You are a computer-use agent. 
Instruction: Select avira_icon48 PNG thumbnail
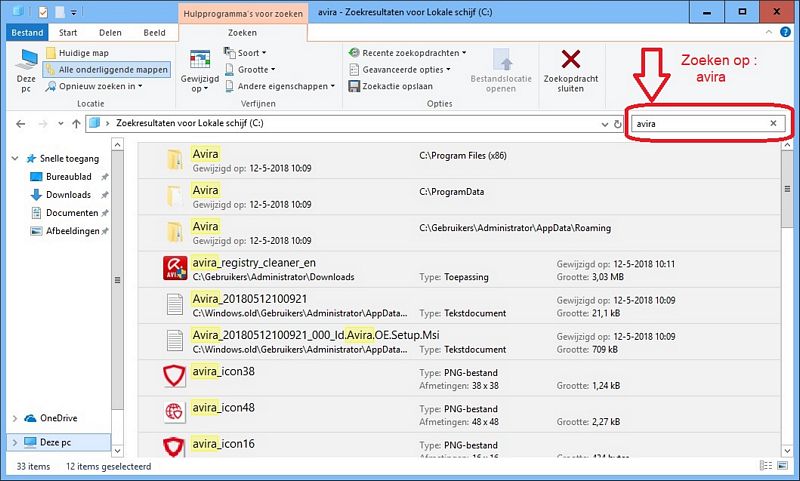point(174,412)
